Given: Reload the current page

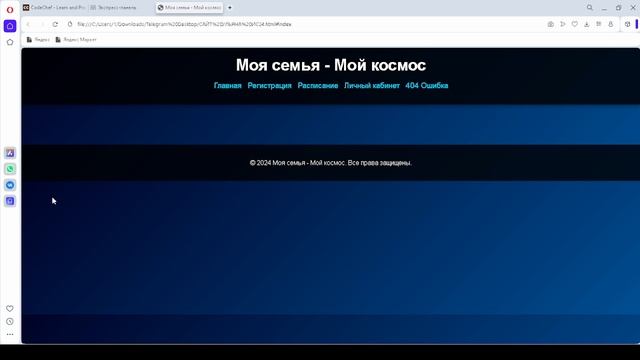Looking at the screenshot, I should pyautogui.click(x=55, y=24).
